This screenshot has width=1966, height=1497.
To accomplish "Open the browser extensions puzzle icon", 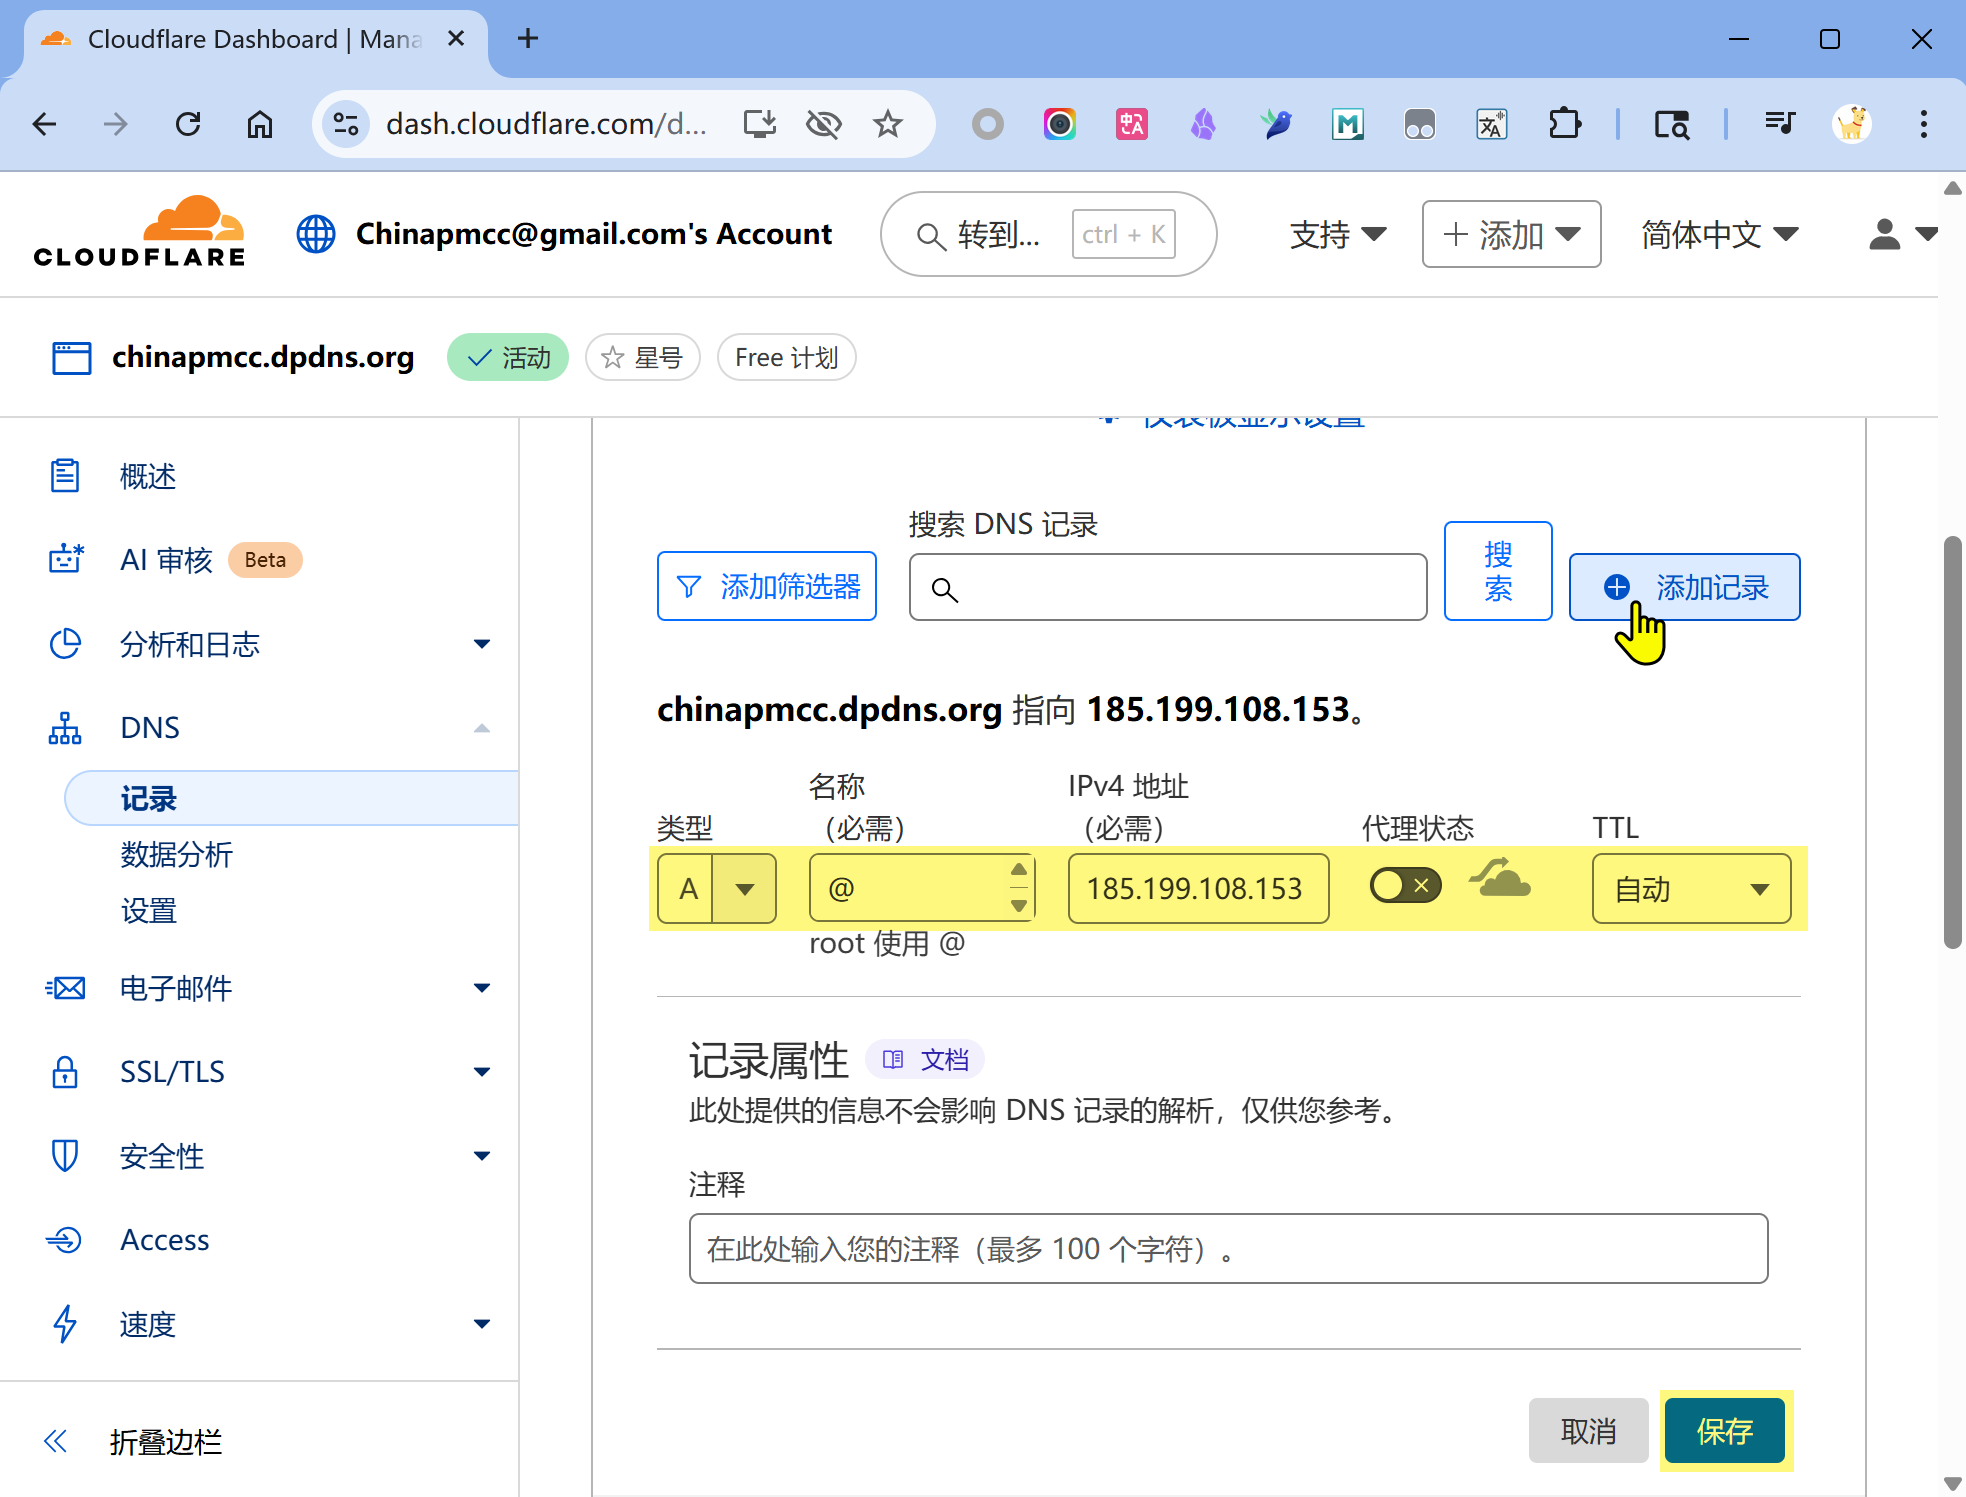I will 1564,124.
